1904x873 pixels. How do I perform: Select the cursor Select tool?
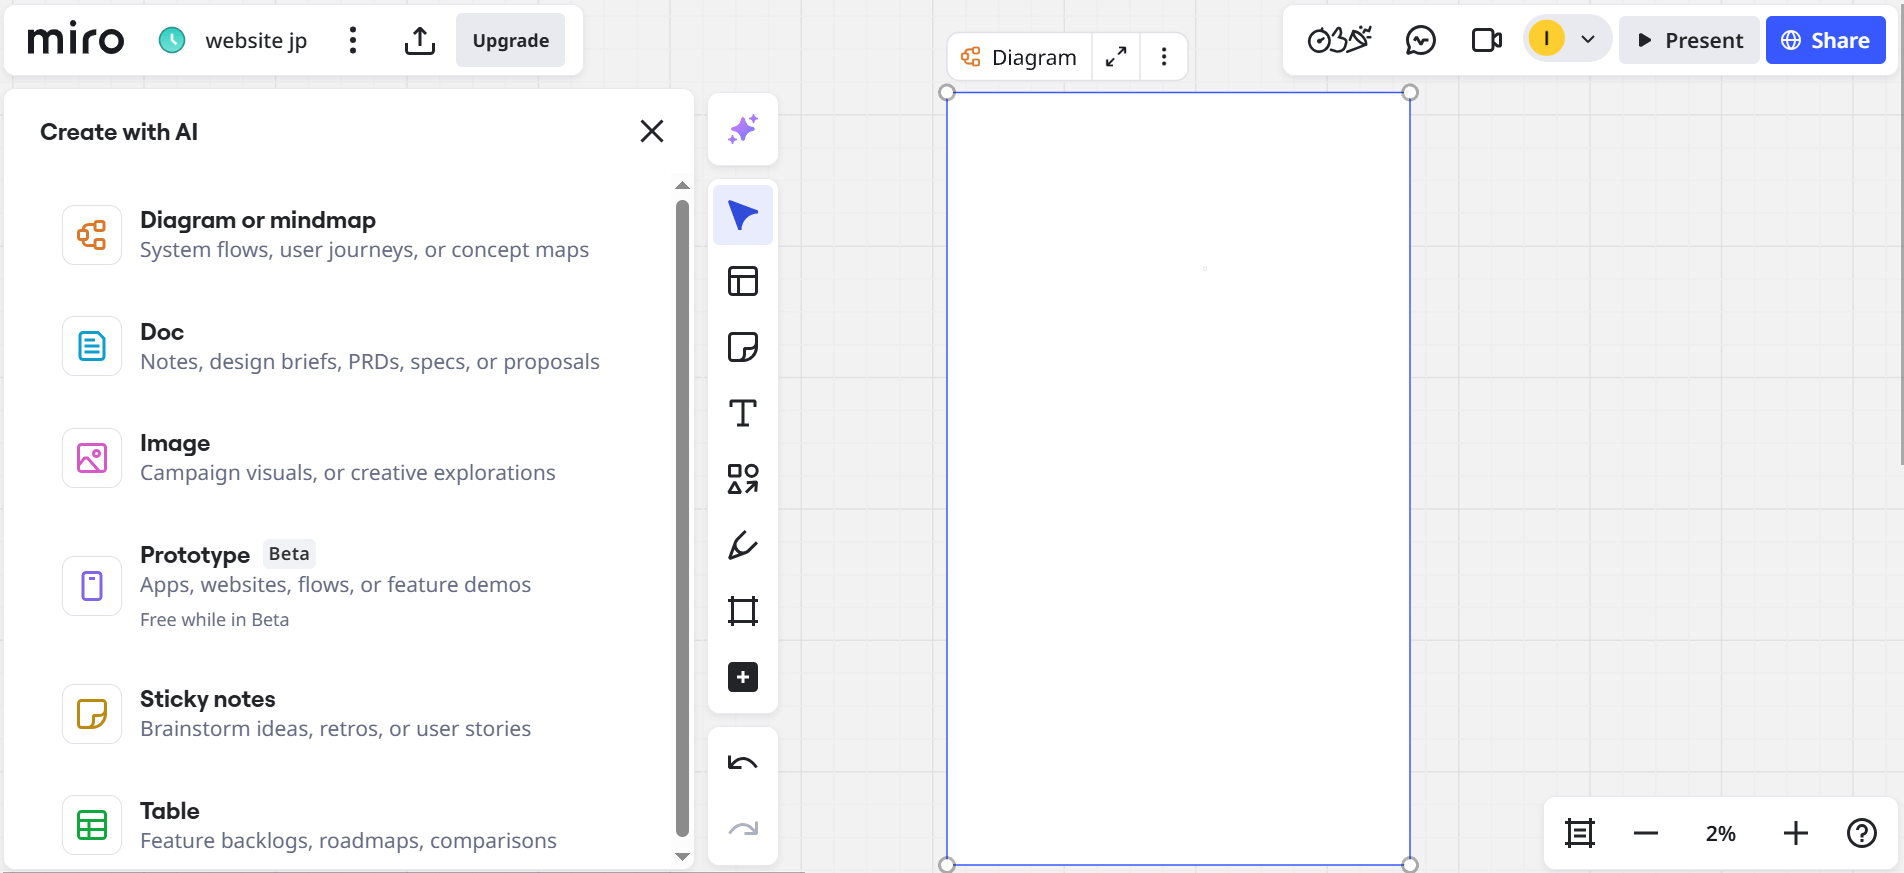pyautogui.click(x=743, y=215)
